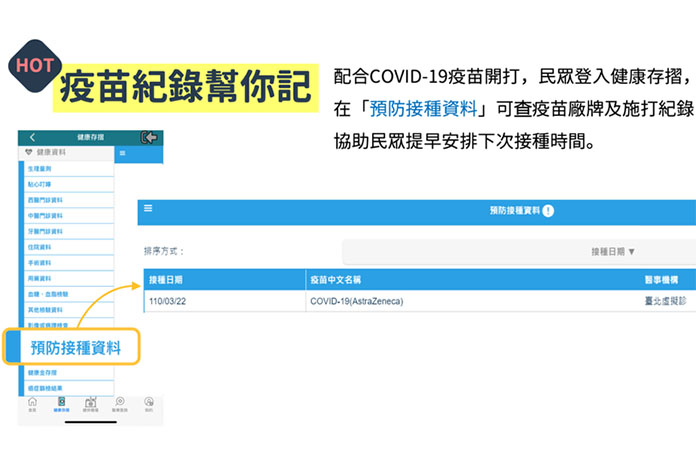696x464 pixels.
Task: Open the location search icon in bottom navigation
Action: coord(120,404)
